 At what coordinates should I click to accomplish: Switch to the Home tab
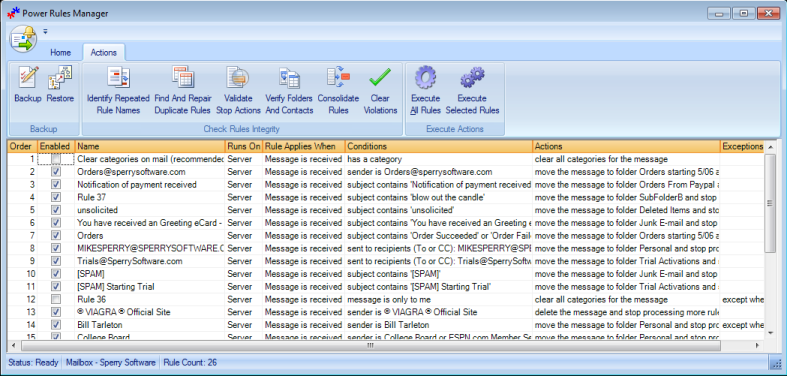(x=60, y=52)
